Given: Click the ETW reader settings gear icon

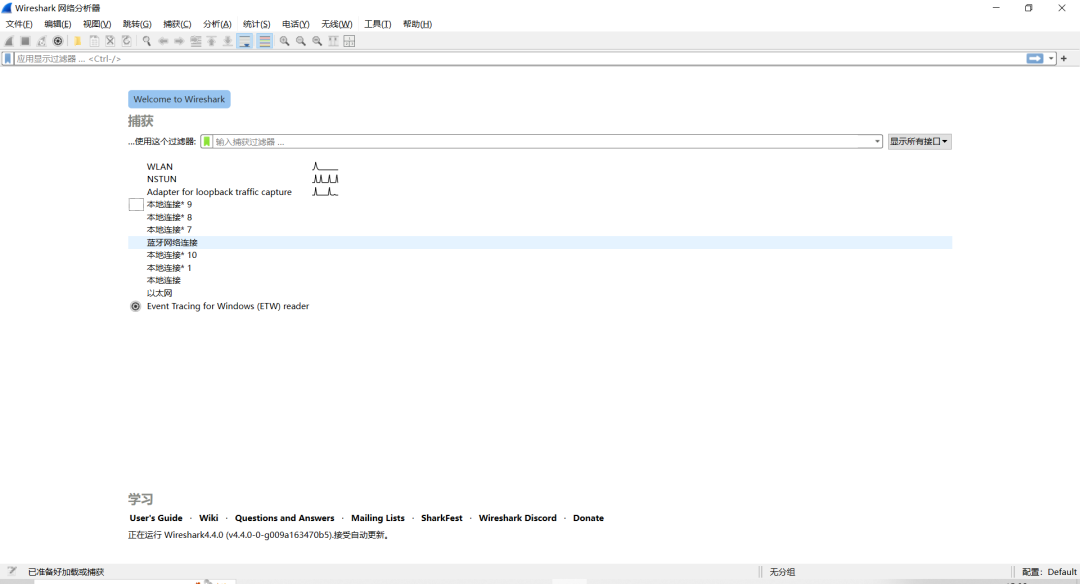Looking at the screenshot, I should 136,306.
